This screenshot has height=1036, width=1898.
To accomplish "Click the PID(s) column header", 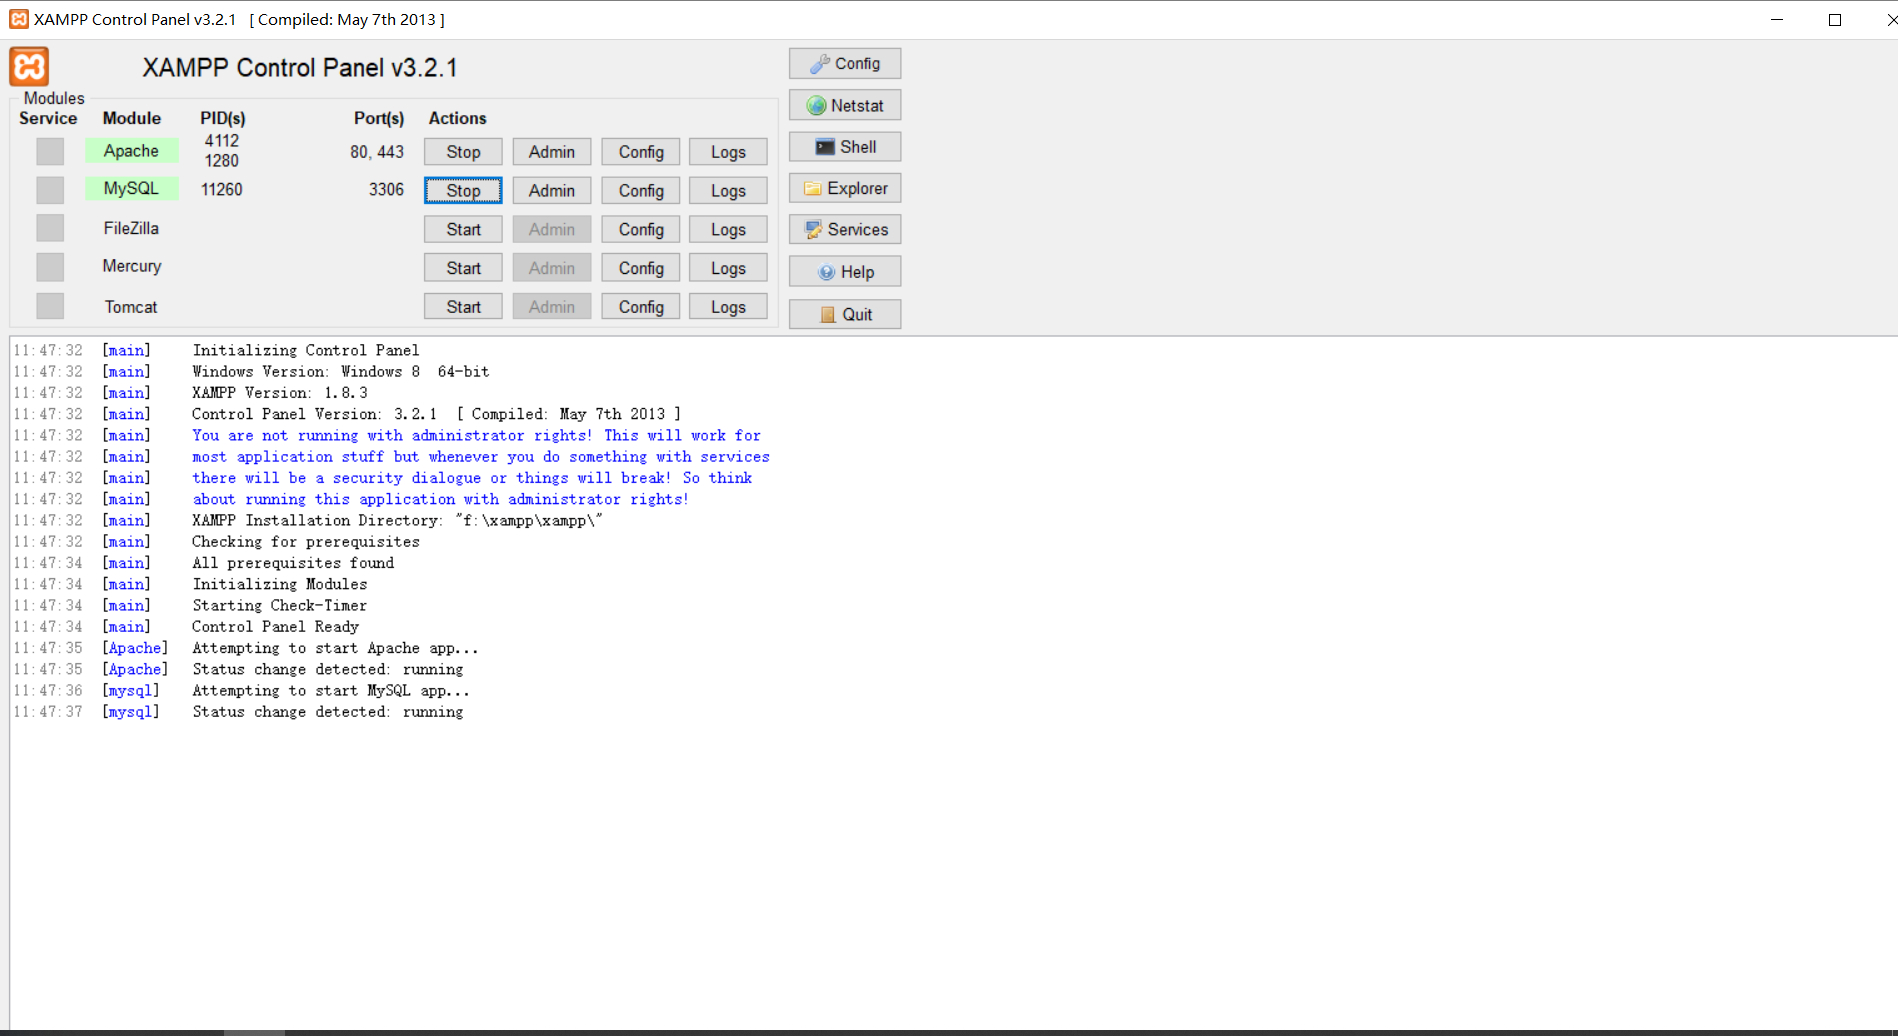I will (x=222, y=118).
